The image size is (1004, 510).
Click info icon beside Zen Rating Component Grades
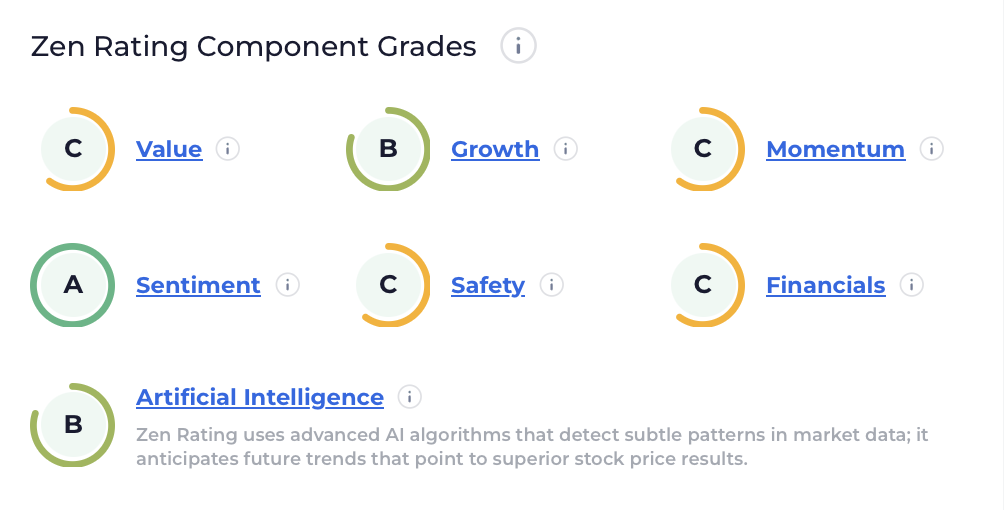[x=518, y=45]
